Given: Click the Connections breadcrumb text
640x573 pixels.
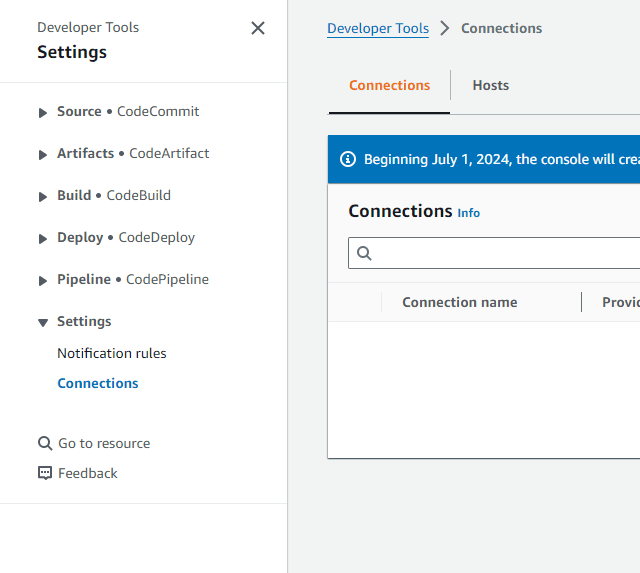Looking at the screenshot, I should pos(501,28).
